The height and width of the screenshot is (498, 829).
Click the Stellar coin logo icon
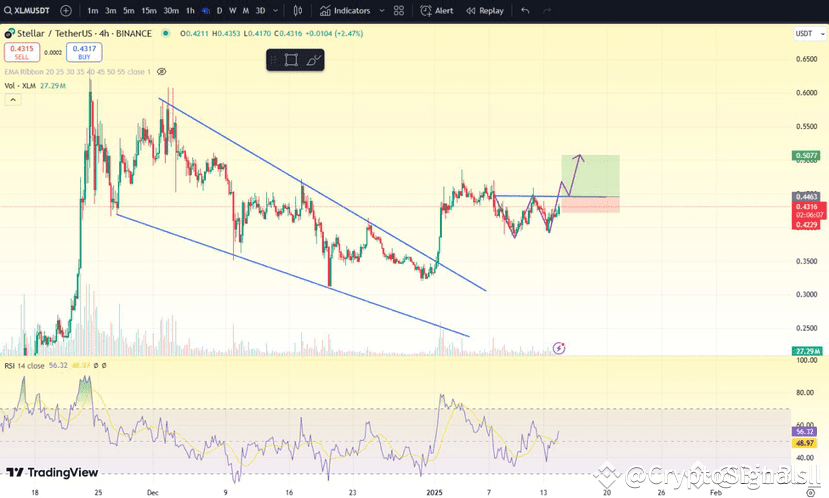10,34
